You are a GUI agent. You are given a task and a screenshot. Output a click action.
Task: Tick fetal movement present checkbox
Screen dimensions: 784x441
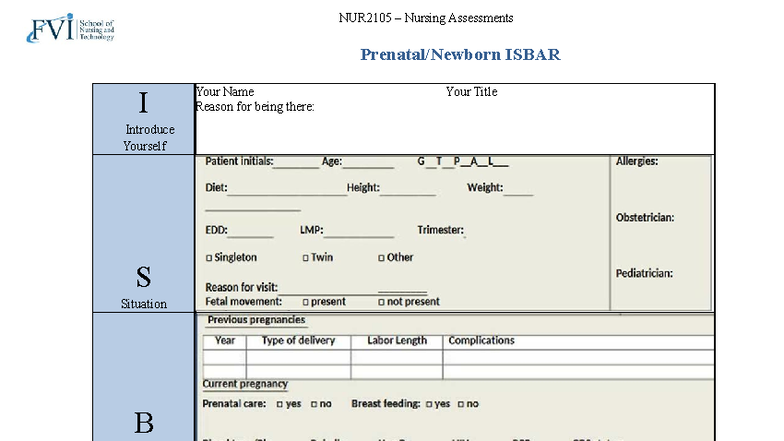[306, 302]
